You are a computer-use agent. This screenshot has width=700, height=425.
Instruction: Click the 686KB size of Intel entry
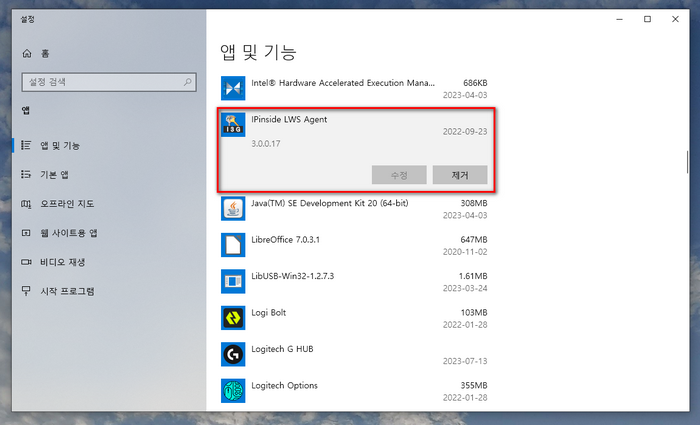pos(475,83)
